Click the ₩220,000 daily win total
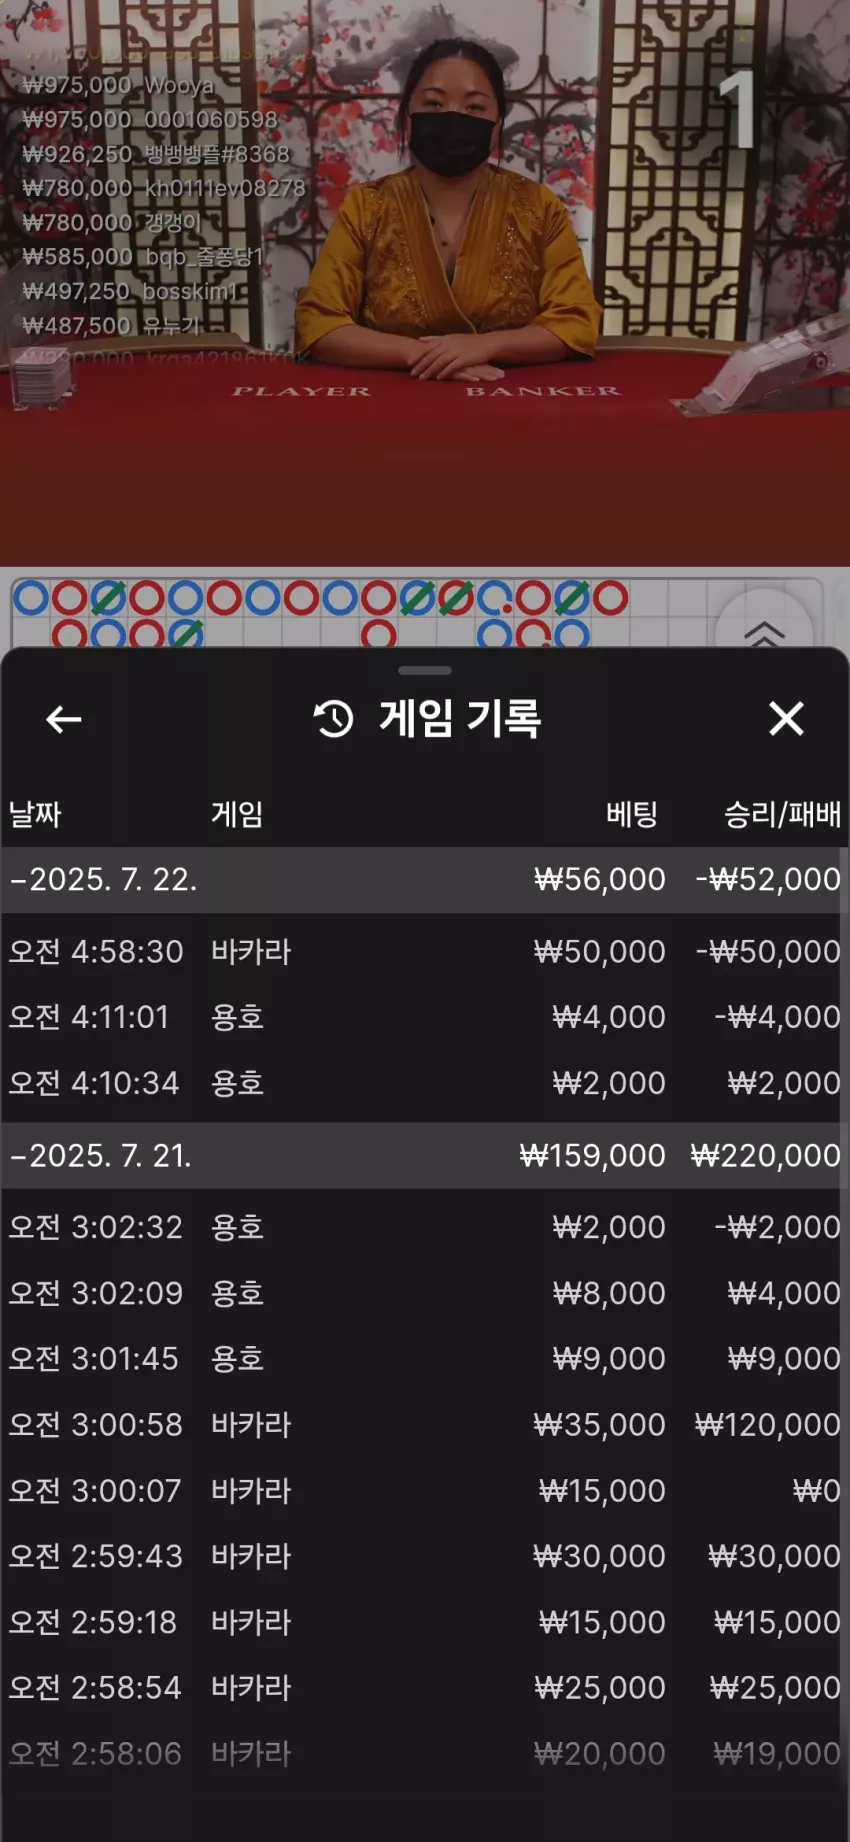The width and height of the screenshot is (850, 1842). (766, 1156)
